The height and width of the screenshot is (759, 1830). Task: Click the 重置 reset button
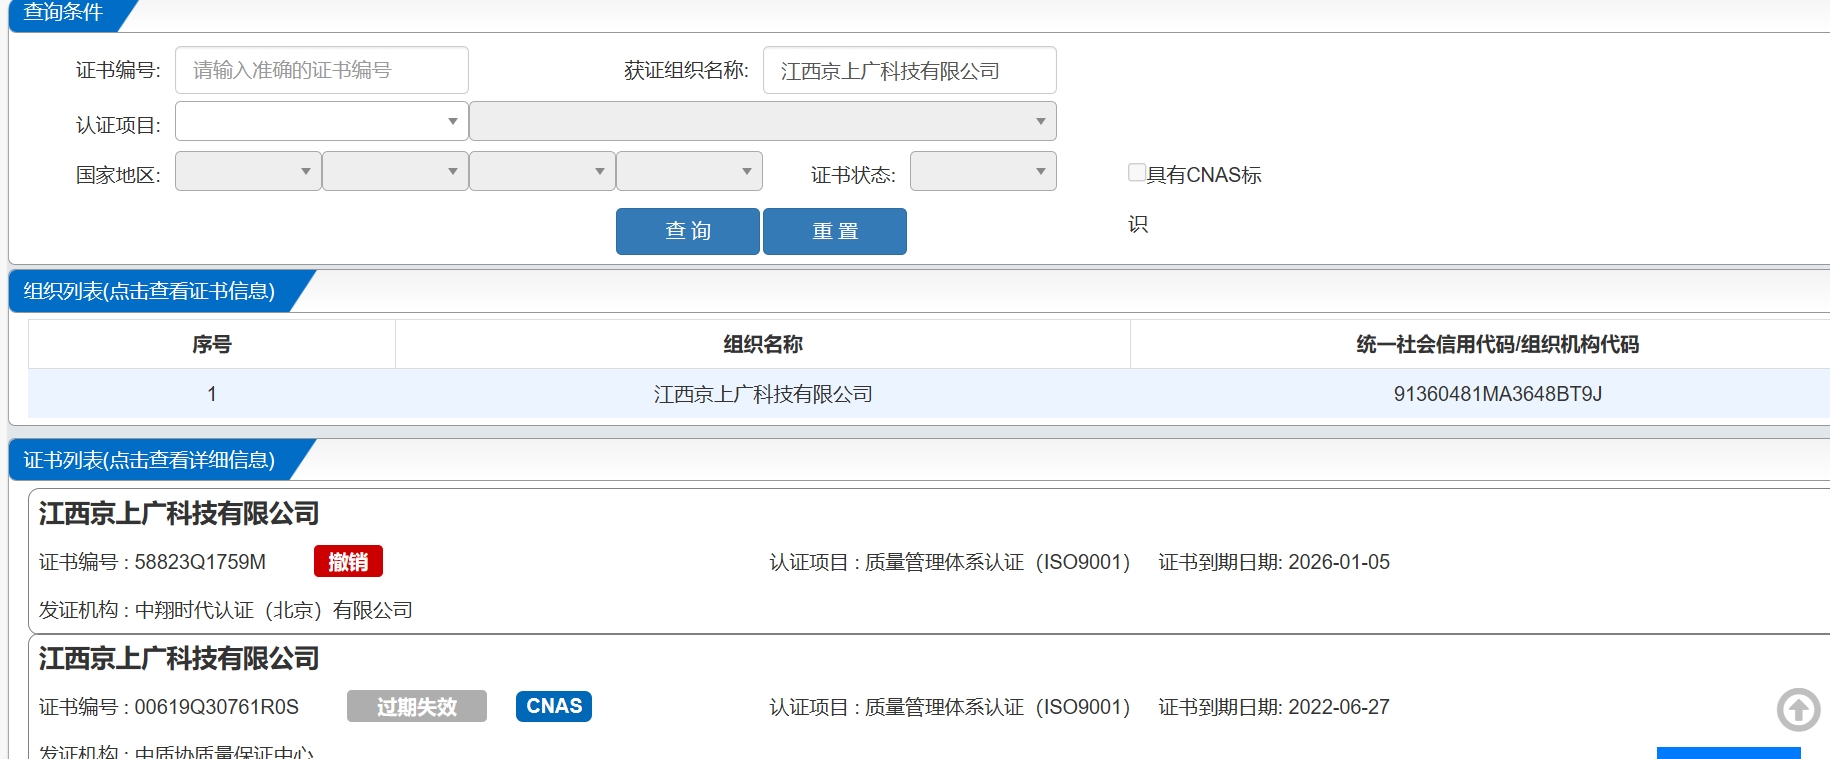point(835,231)
